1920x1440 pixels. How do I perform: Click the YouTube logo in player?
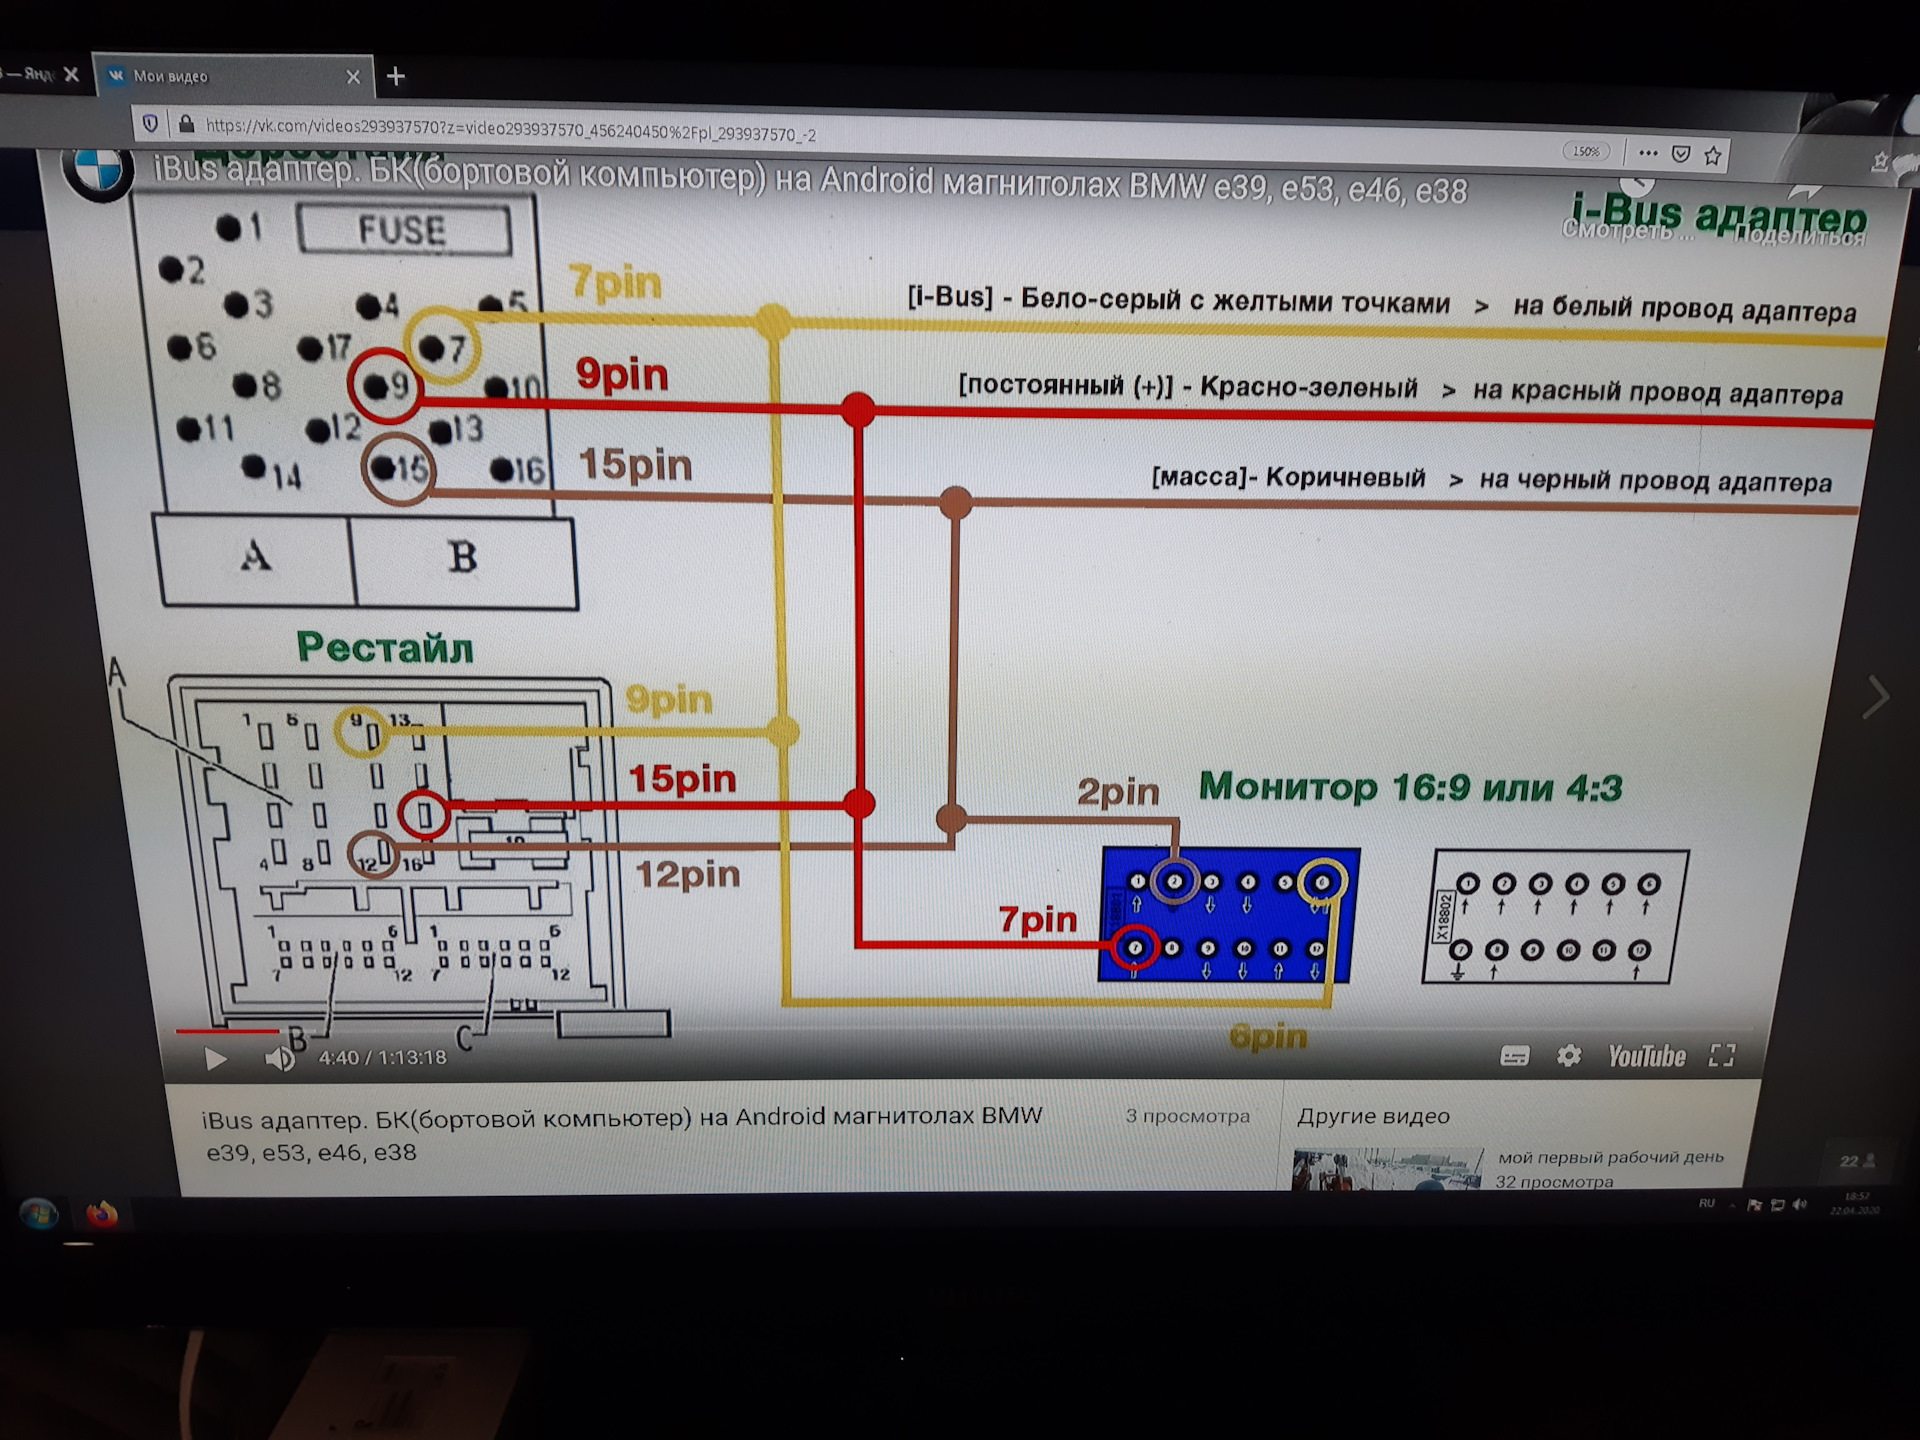coord(1646,1056)
